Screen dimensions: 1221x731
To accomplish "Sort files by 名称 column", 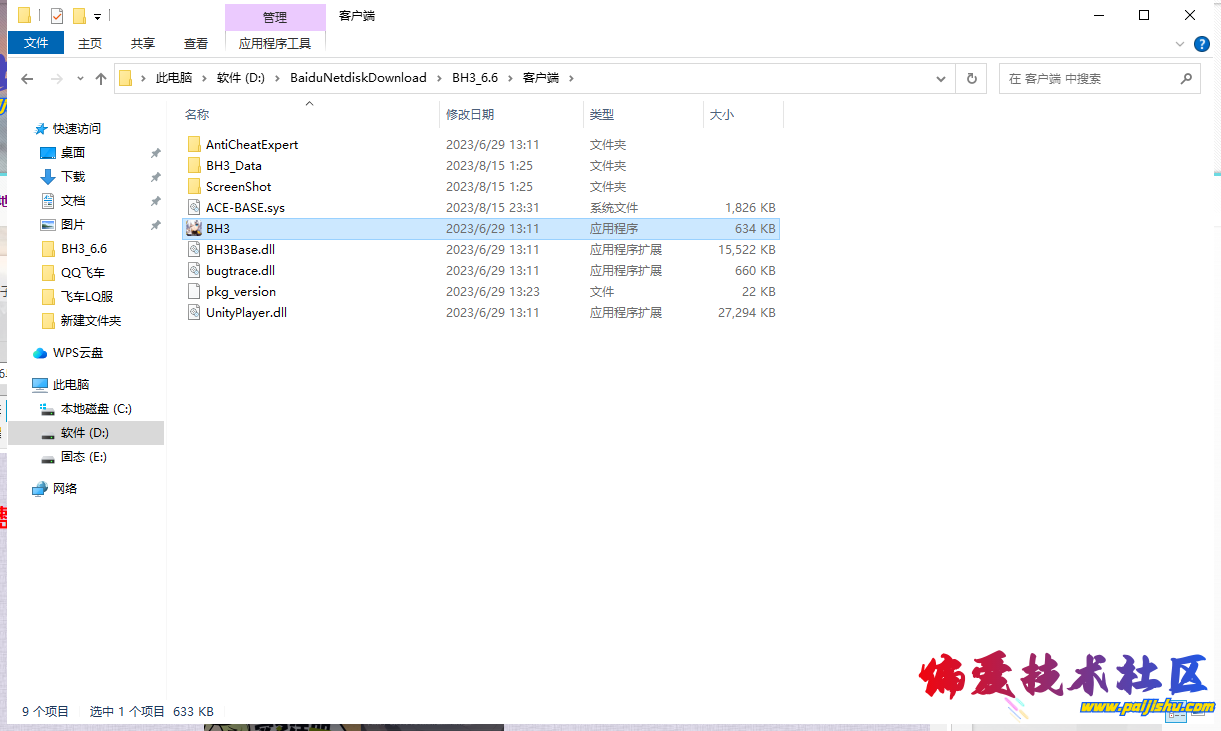I will [197, 115].
